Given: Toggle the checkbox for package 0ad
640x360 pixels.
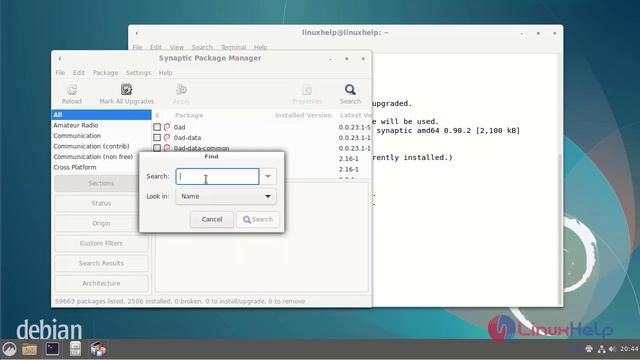Looking at the screenshot, I should pyautogui.click(x=157, y=127).
